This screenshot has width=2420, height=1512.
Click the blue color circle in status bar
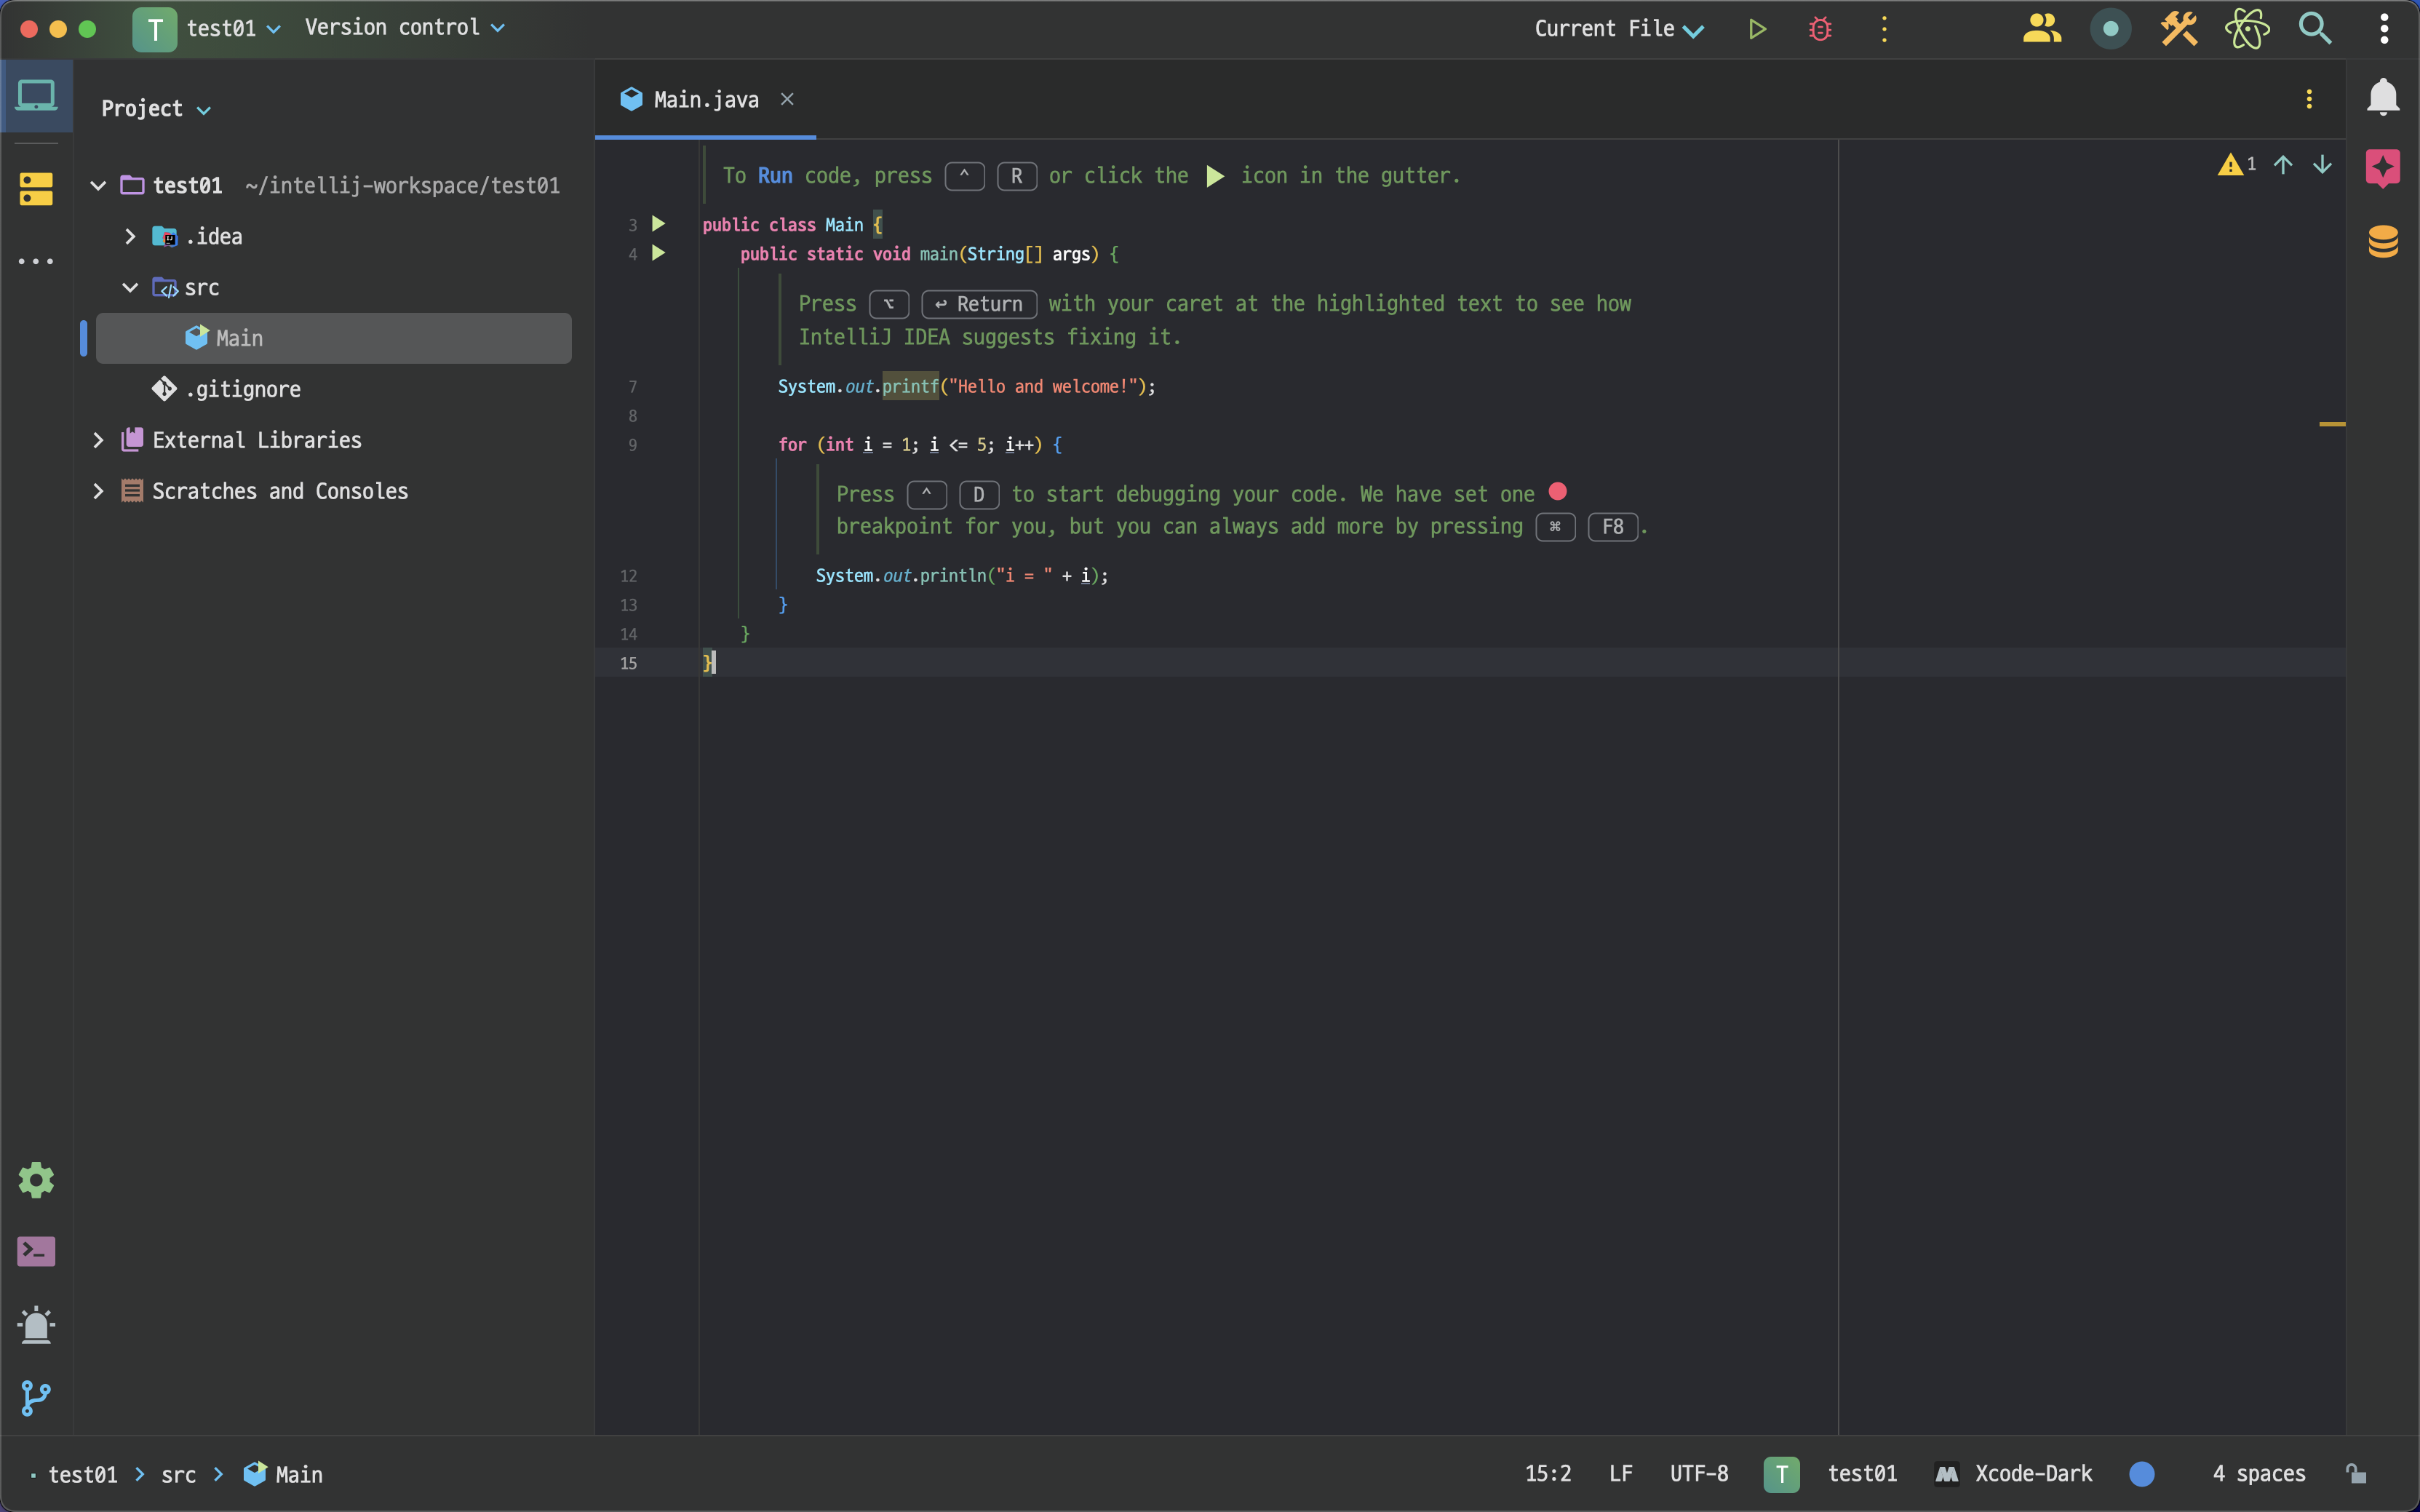[x=2141, y=1473]
